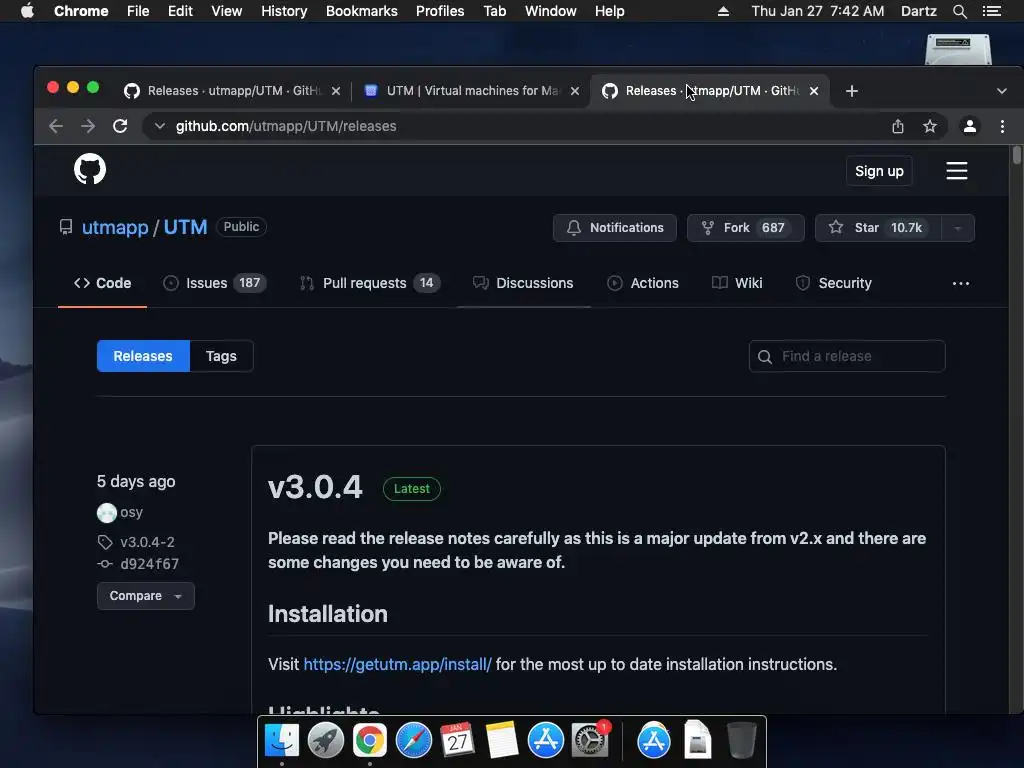The image size is (1024, 768).
Task: Open the hamburger navigation menu
Action: pos(957,170)
